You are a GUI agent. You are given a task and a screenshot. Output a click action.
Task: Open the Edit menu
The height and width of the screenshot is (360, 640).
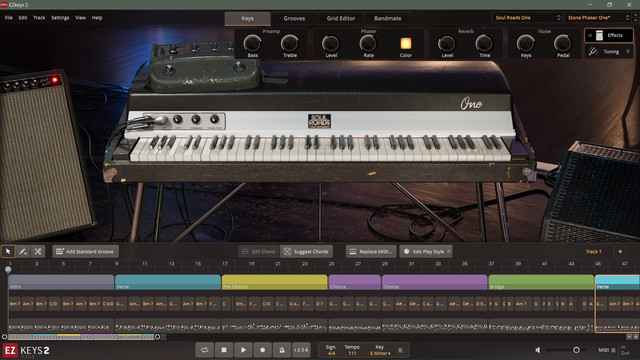(x=23, y=18)
